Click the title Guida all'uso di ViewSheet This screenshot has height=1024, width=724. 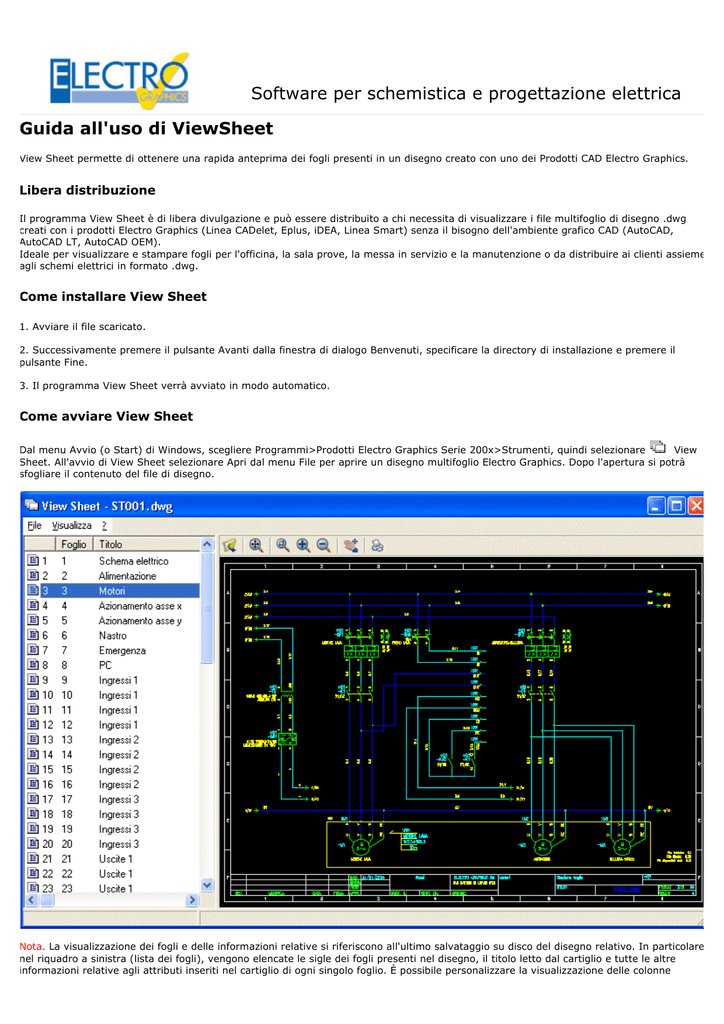coord(146,129)
